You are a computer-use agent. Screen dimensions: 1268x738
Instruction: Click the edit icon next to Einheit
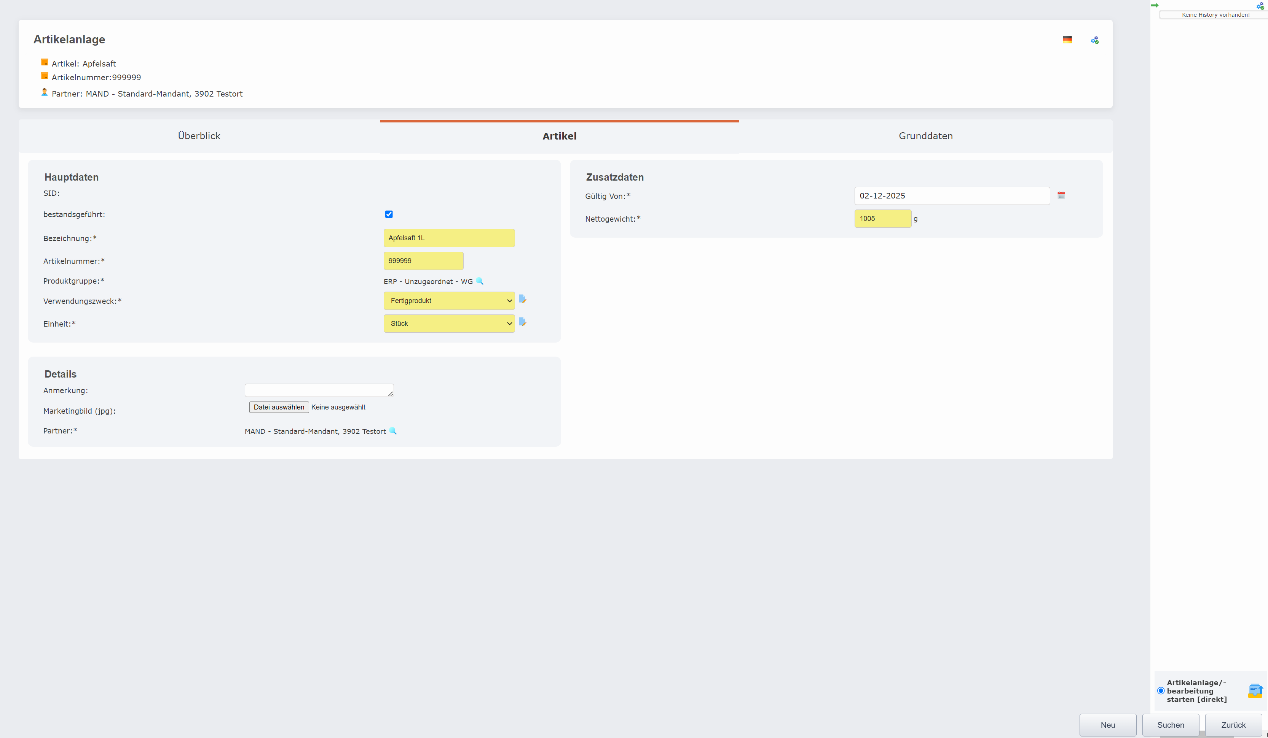coord(522,322)
